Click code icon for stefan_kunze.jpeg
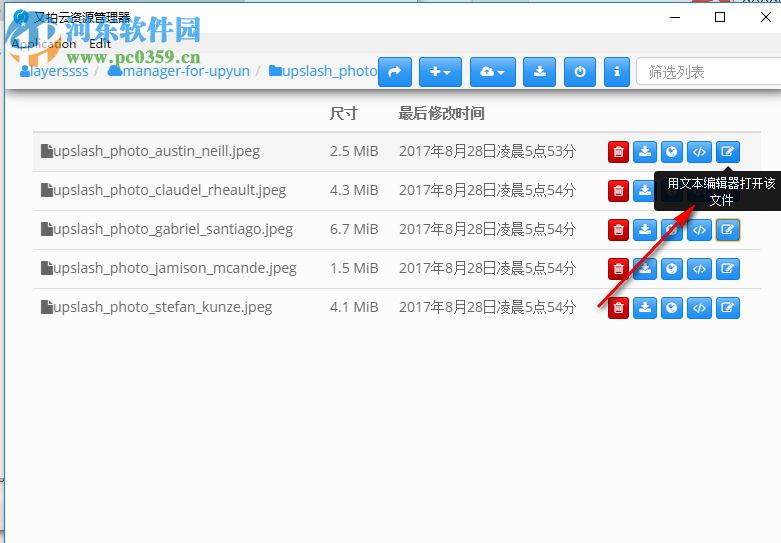 point(699,308)
